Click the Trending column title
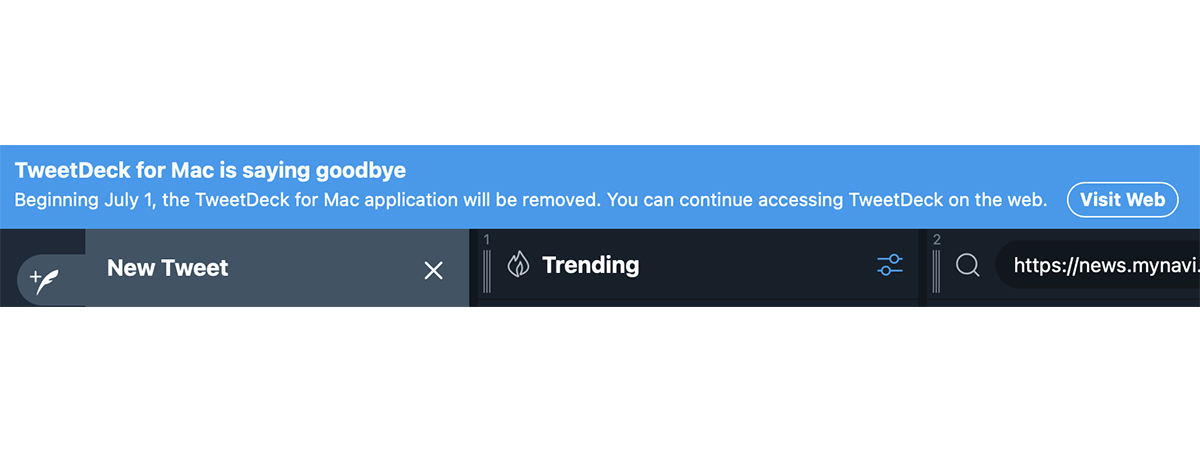Screen dimensions: 1200x450 [590, 265]
